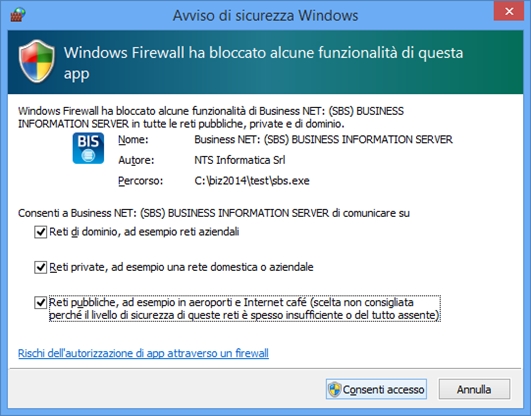Image resolution: width=531 pixels, height=416 pixels.
Task: Disable the Reti pubbliche checkbox
Action: (x=41, y=303)
